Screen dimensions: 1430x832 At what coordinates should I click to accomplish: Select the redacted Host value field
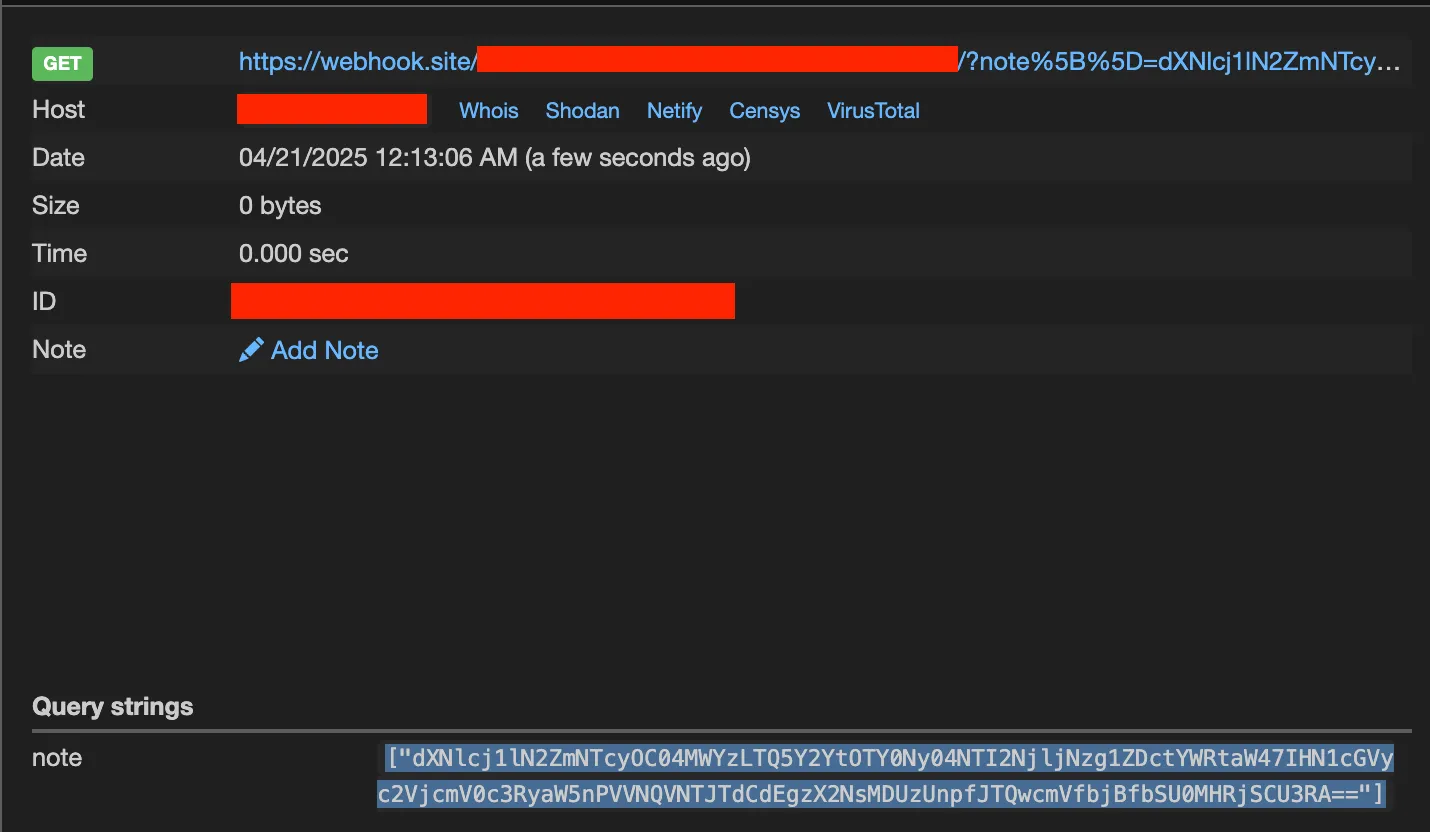point(332,109)
